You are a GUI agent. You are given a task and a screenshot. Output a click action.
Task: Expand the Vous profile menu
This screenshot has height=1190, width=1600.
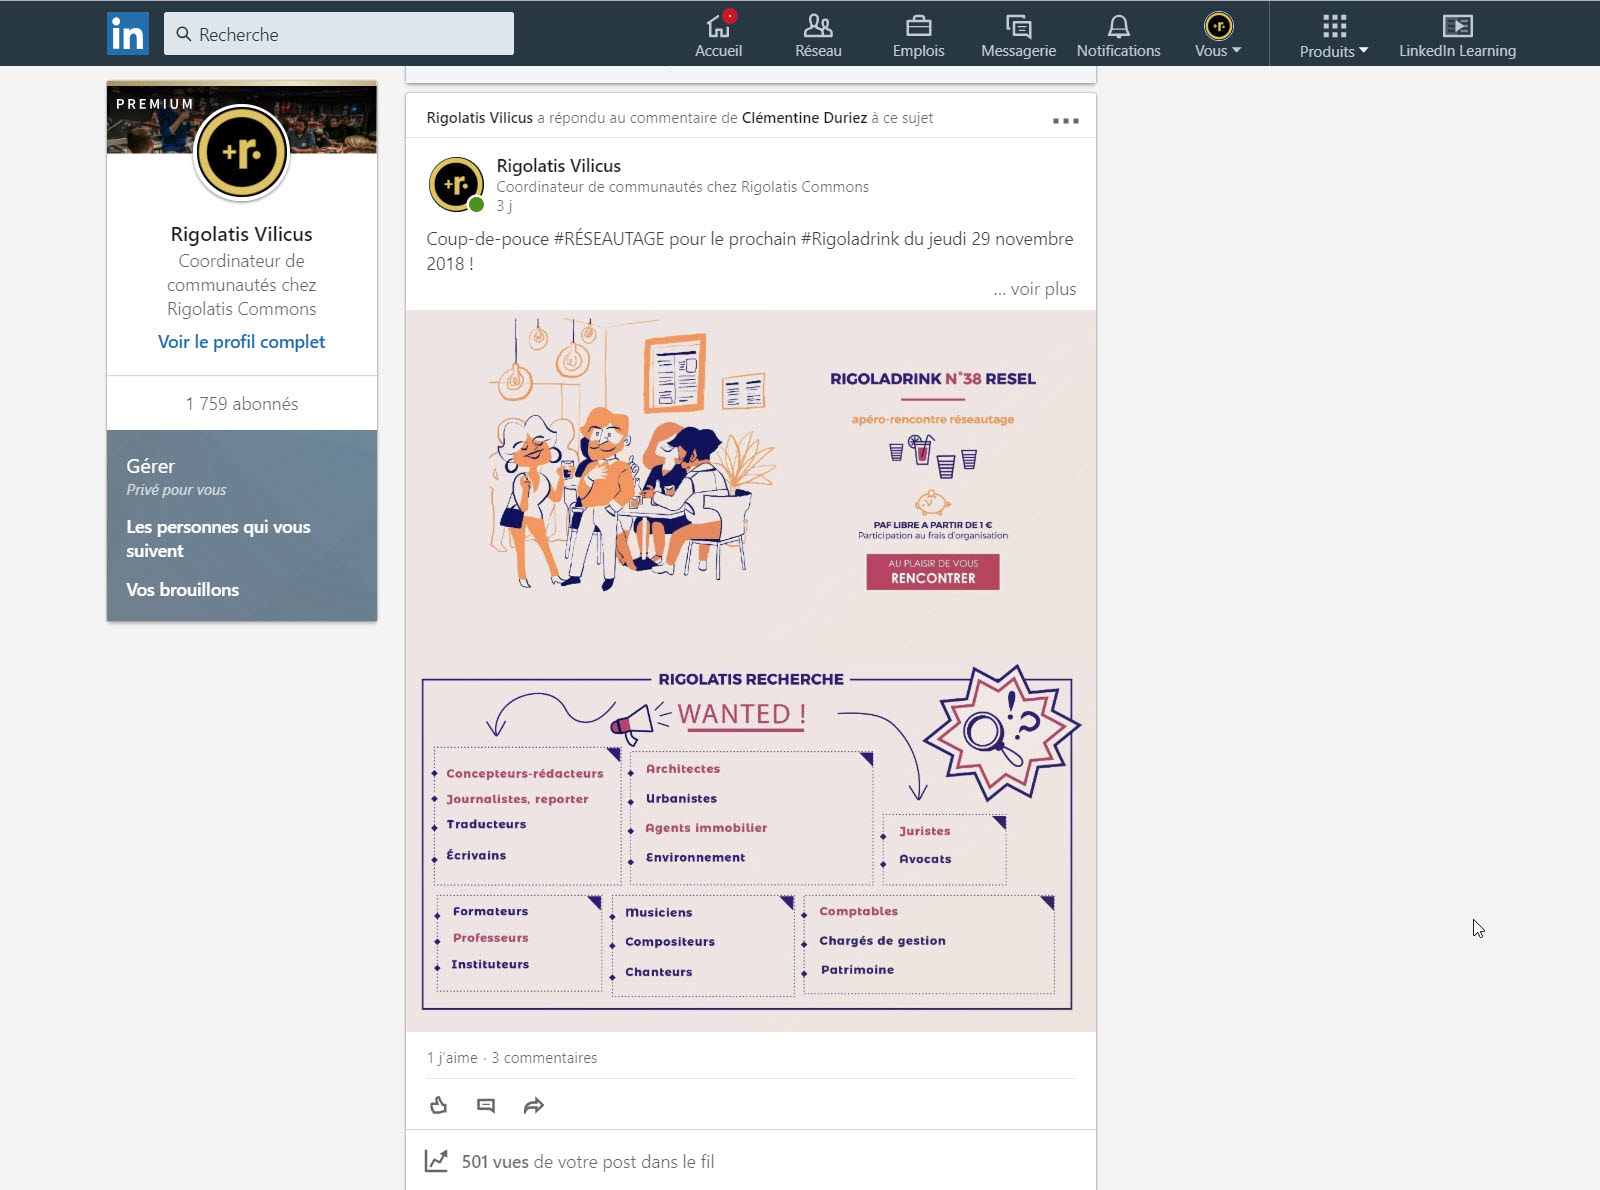[1218, 35]
